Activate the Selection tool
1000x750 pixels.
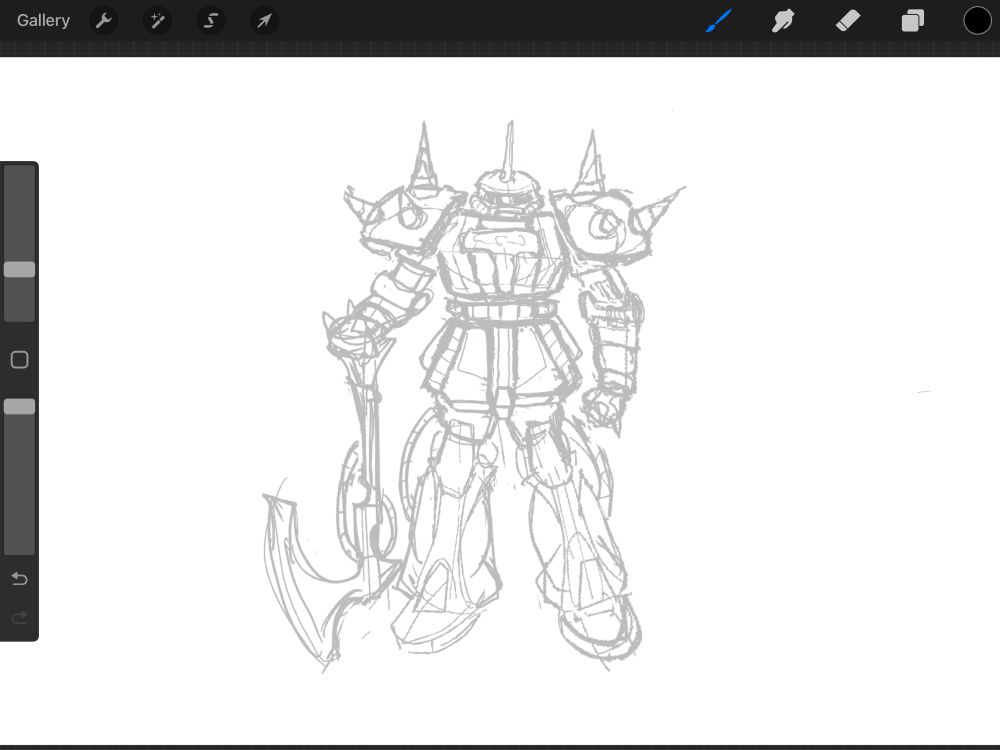click(x=210, y=20)
